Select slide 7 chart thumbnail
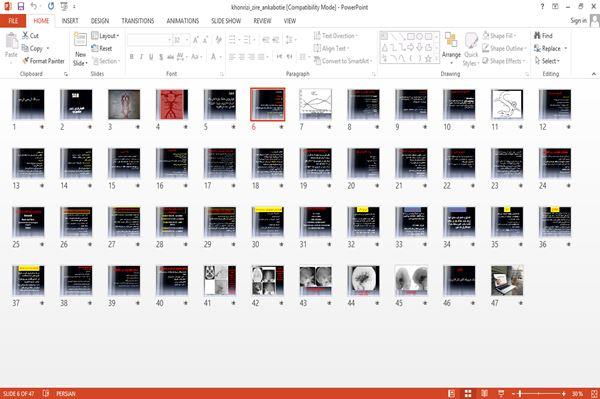Image resolution: width=600 pixels, height=399 pixels. (316, 104)
